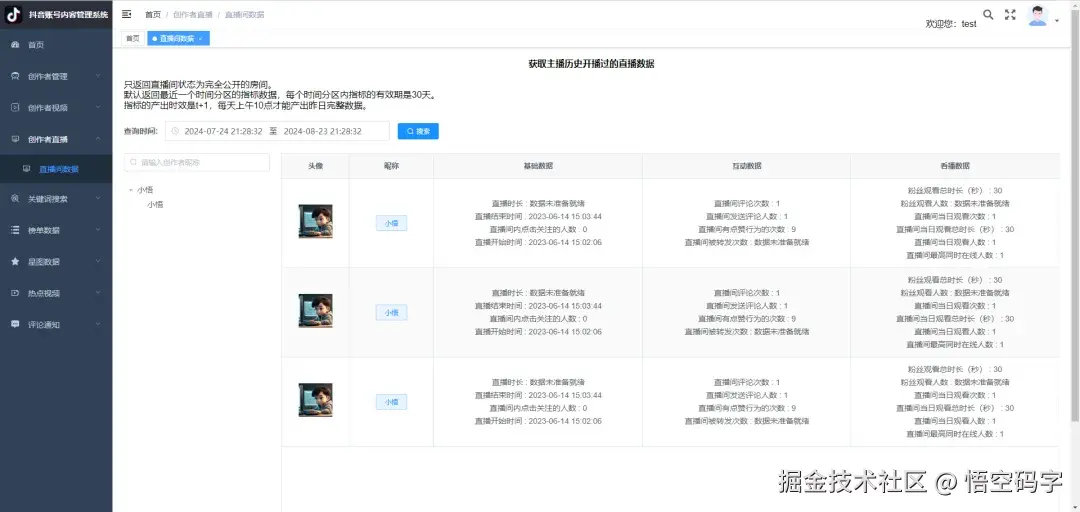
Task: Select 直播间数据 submenu item
Action: (56, 169)
